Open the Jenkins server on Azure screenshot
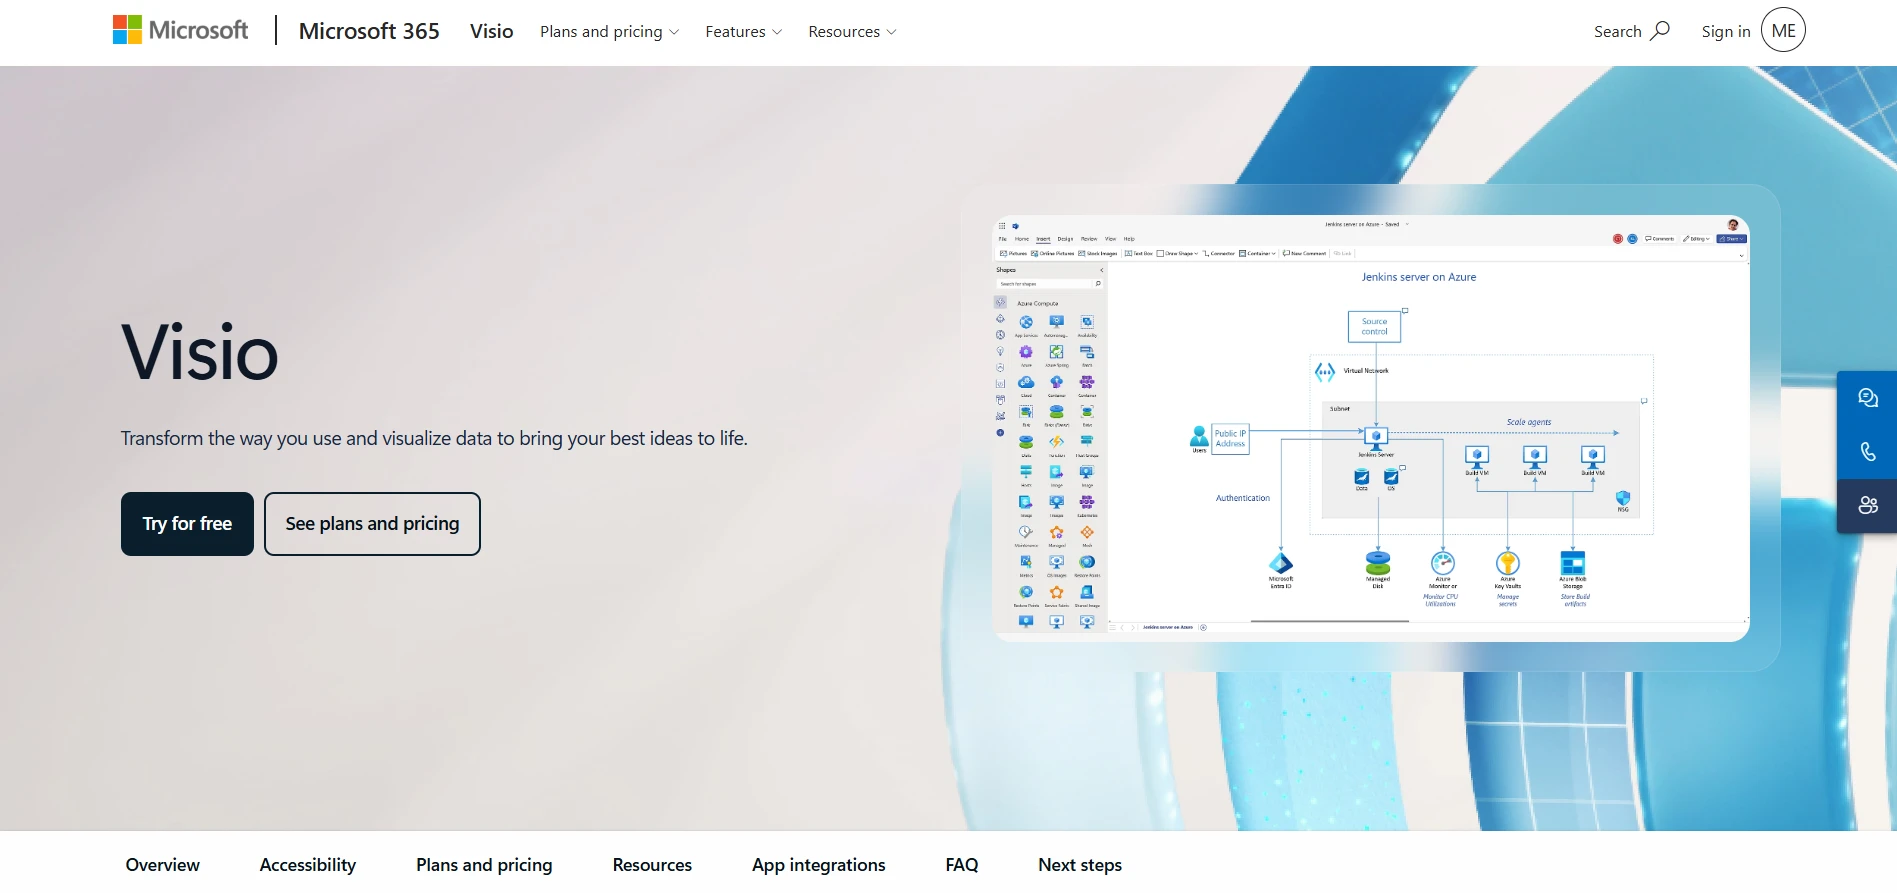The image size is (1897, 893). point(1371,428)
